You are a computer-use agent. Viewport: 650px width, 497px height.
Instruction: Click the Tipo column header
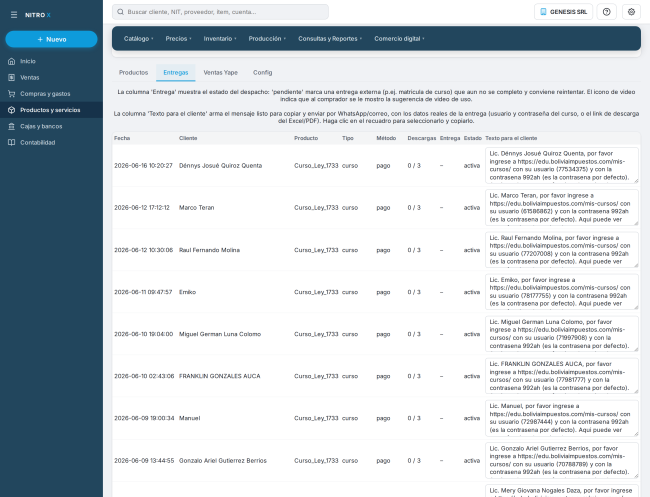348,138
